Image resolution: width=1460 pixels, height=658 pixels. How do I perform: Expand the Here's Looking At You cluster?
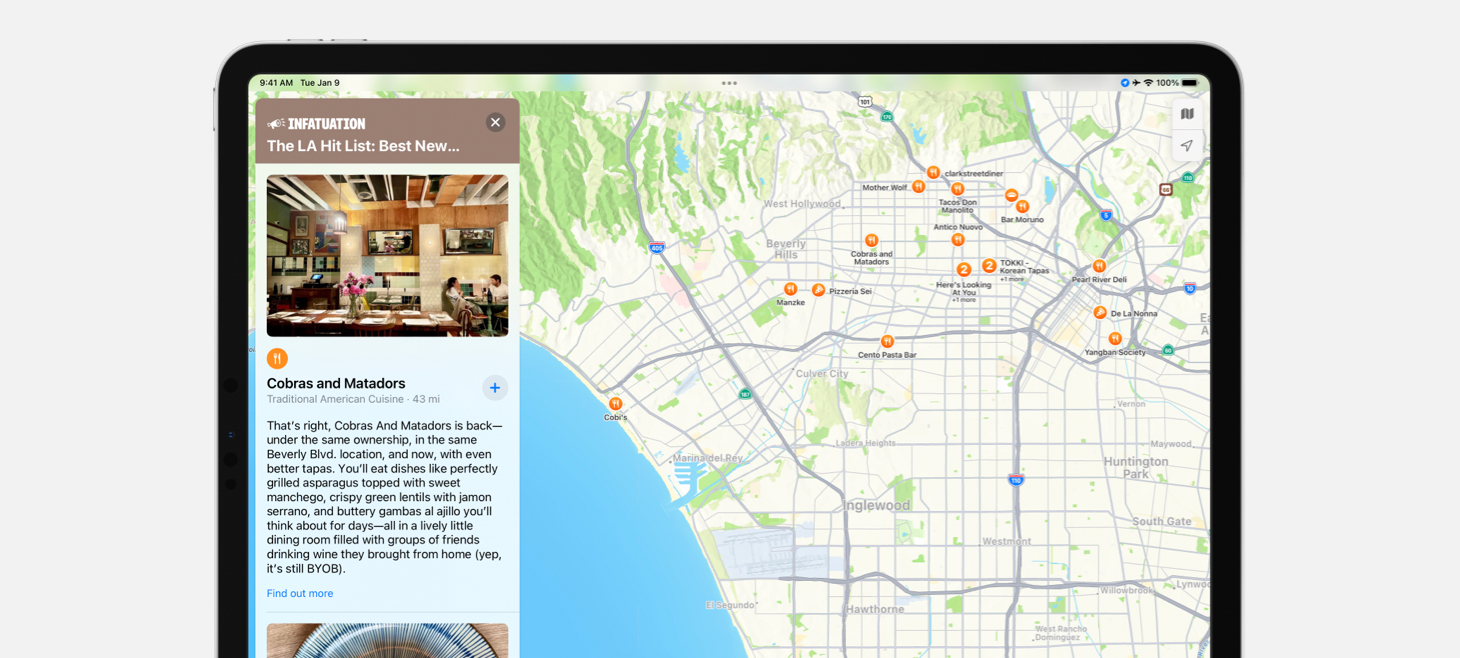pos(964,270)
